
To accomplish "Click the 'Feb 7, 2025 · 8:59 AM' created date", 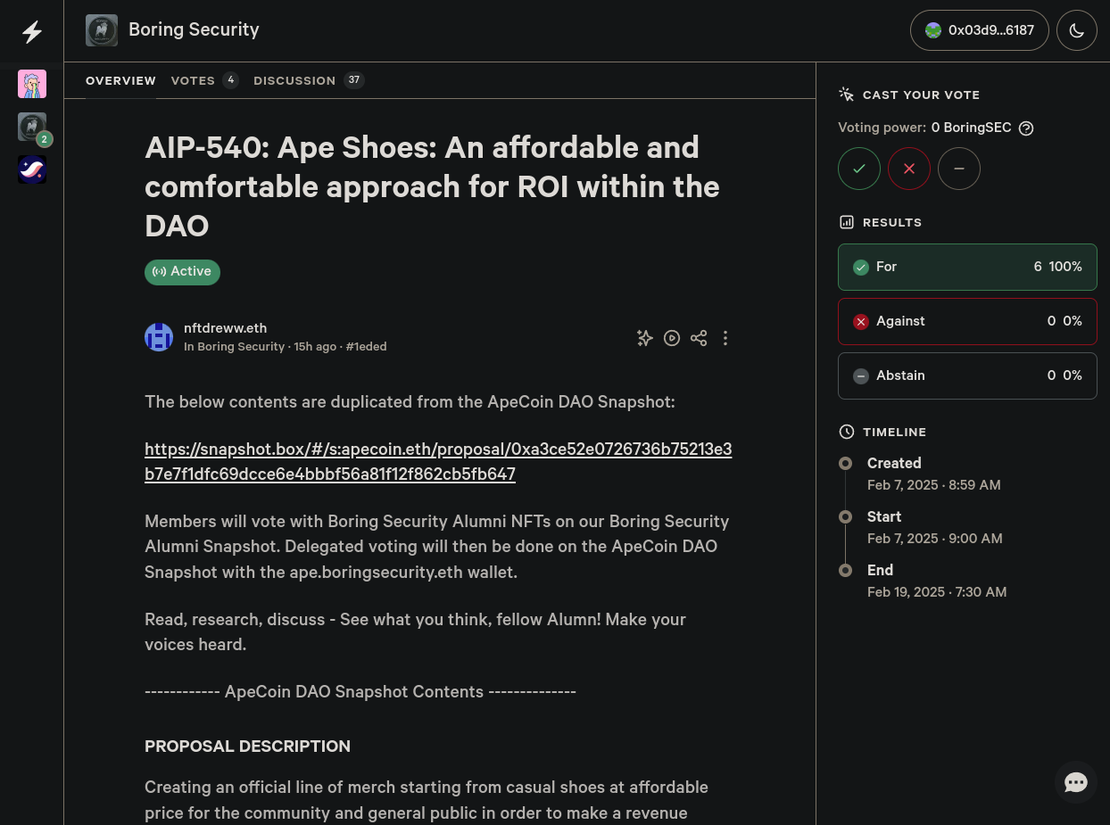I will tap(934, 485).
